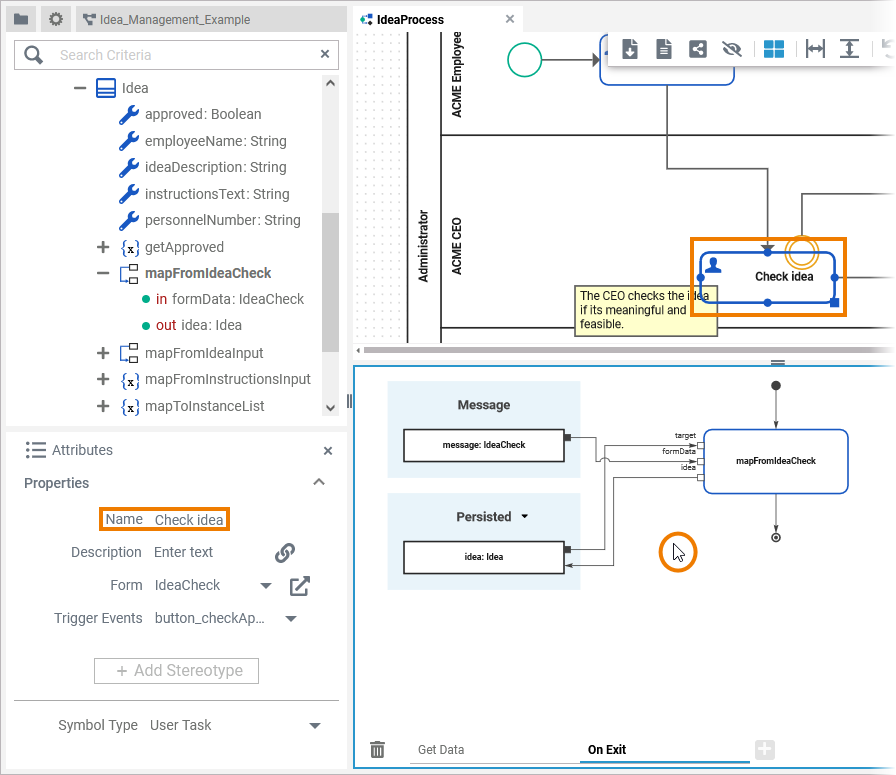896x775 pixels.
Task: Apply horizontal spacing using the toolbar icon
Action: coord(814,48)
